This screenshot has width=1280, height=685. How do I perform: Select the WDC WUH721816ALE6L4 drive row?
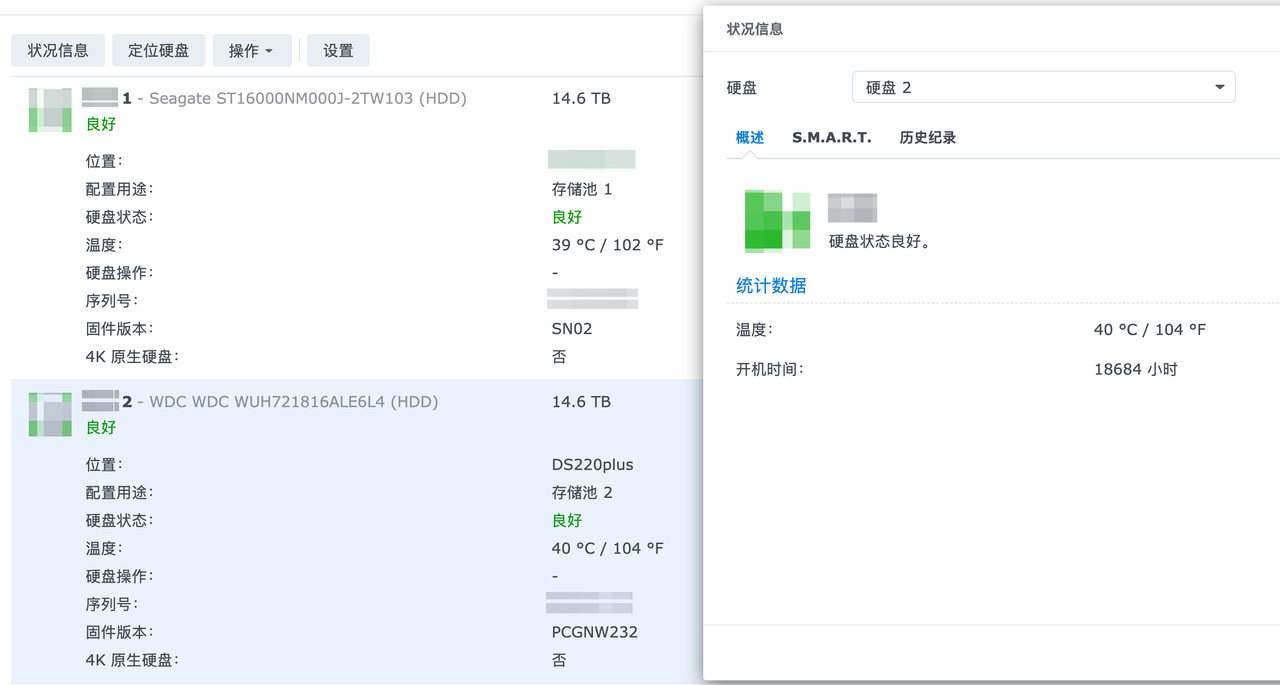(293, 402)
